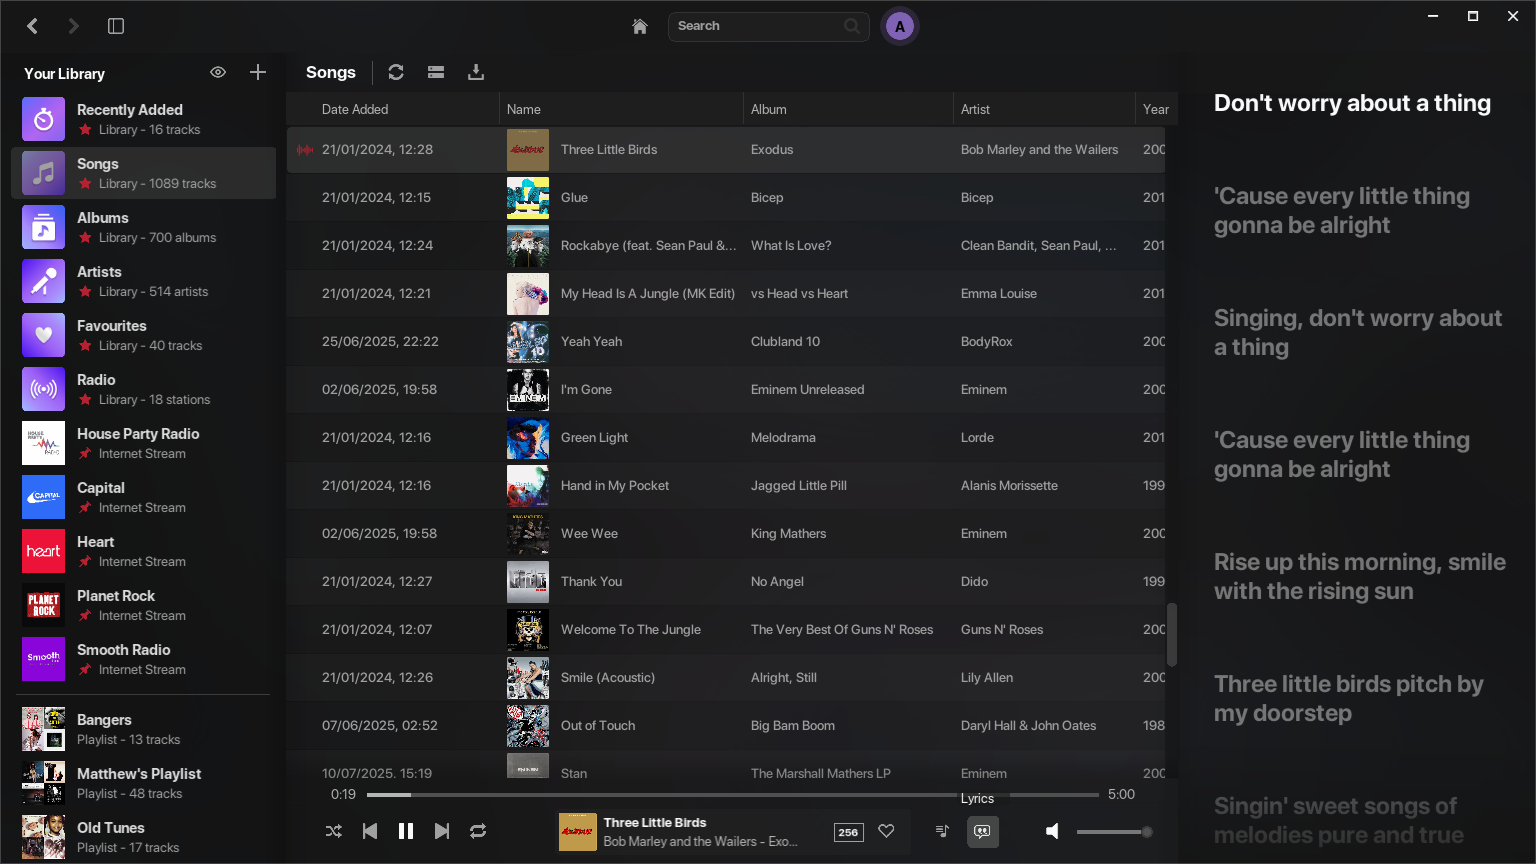Toggle the sidebar panel icon
Image resolution: width=1536 pixels, height=864 pixels.
click(116, 26)
